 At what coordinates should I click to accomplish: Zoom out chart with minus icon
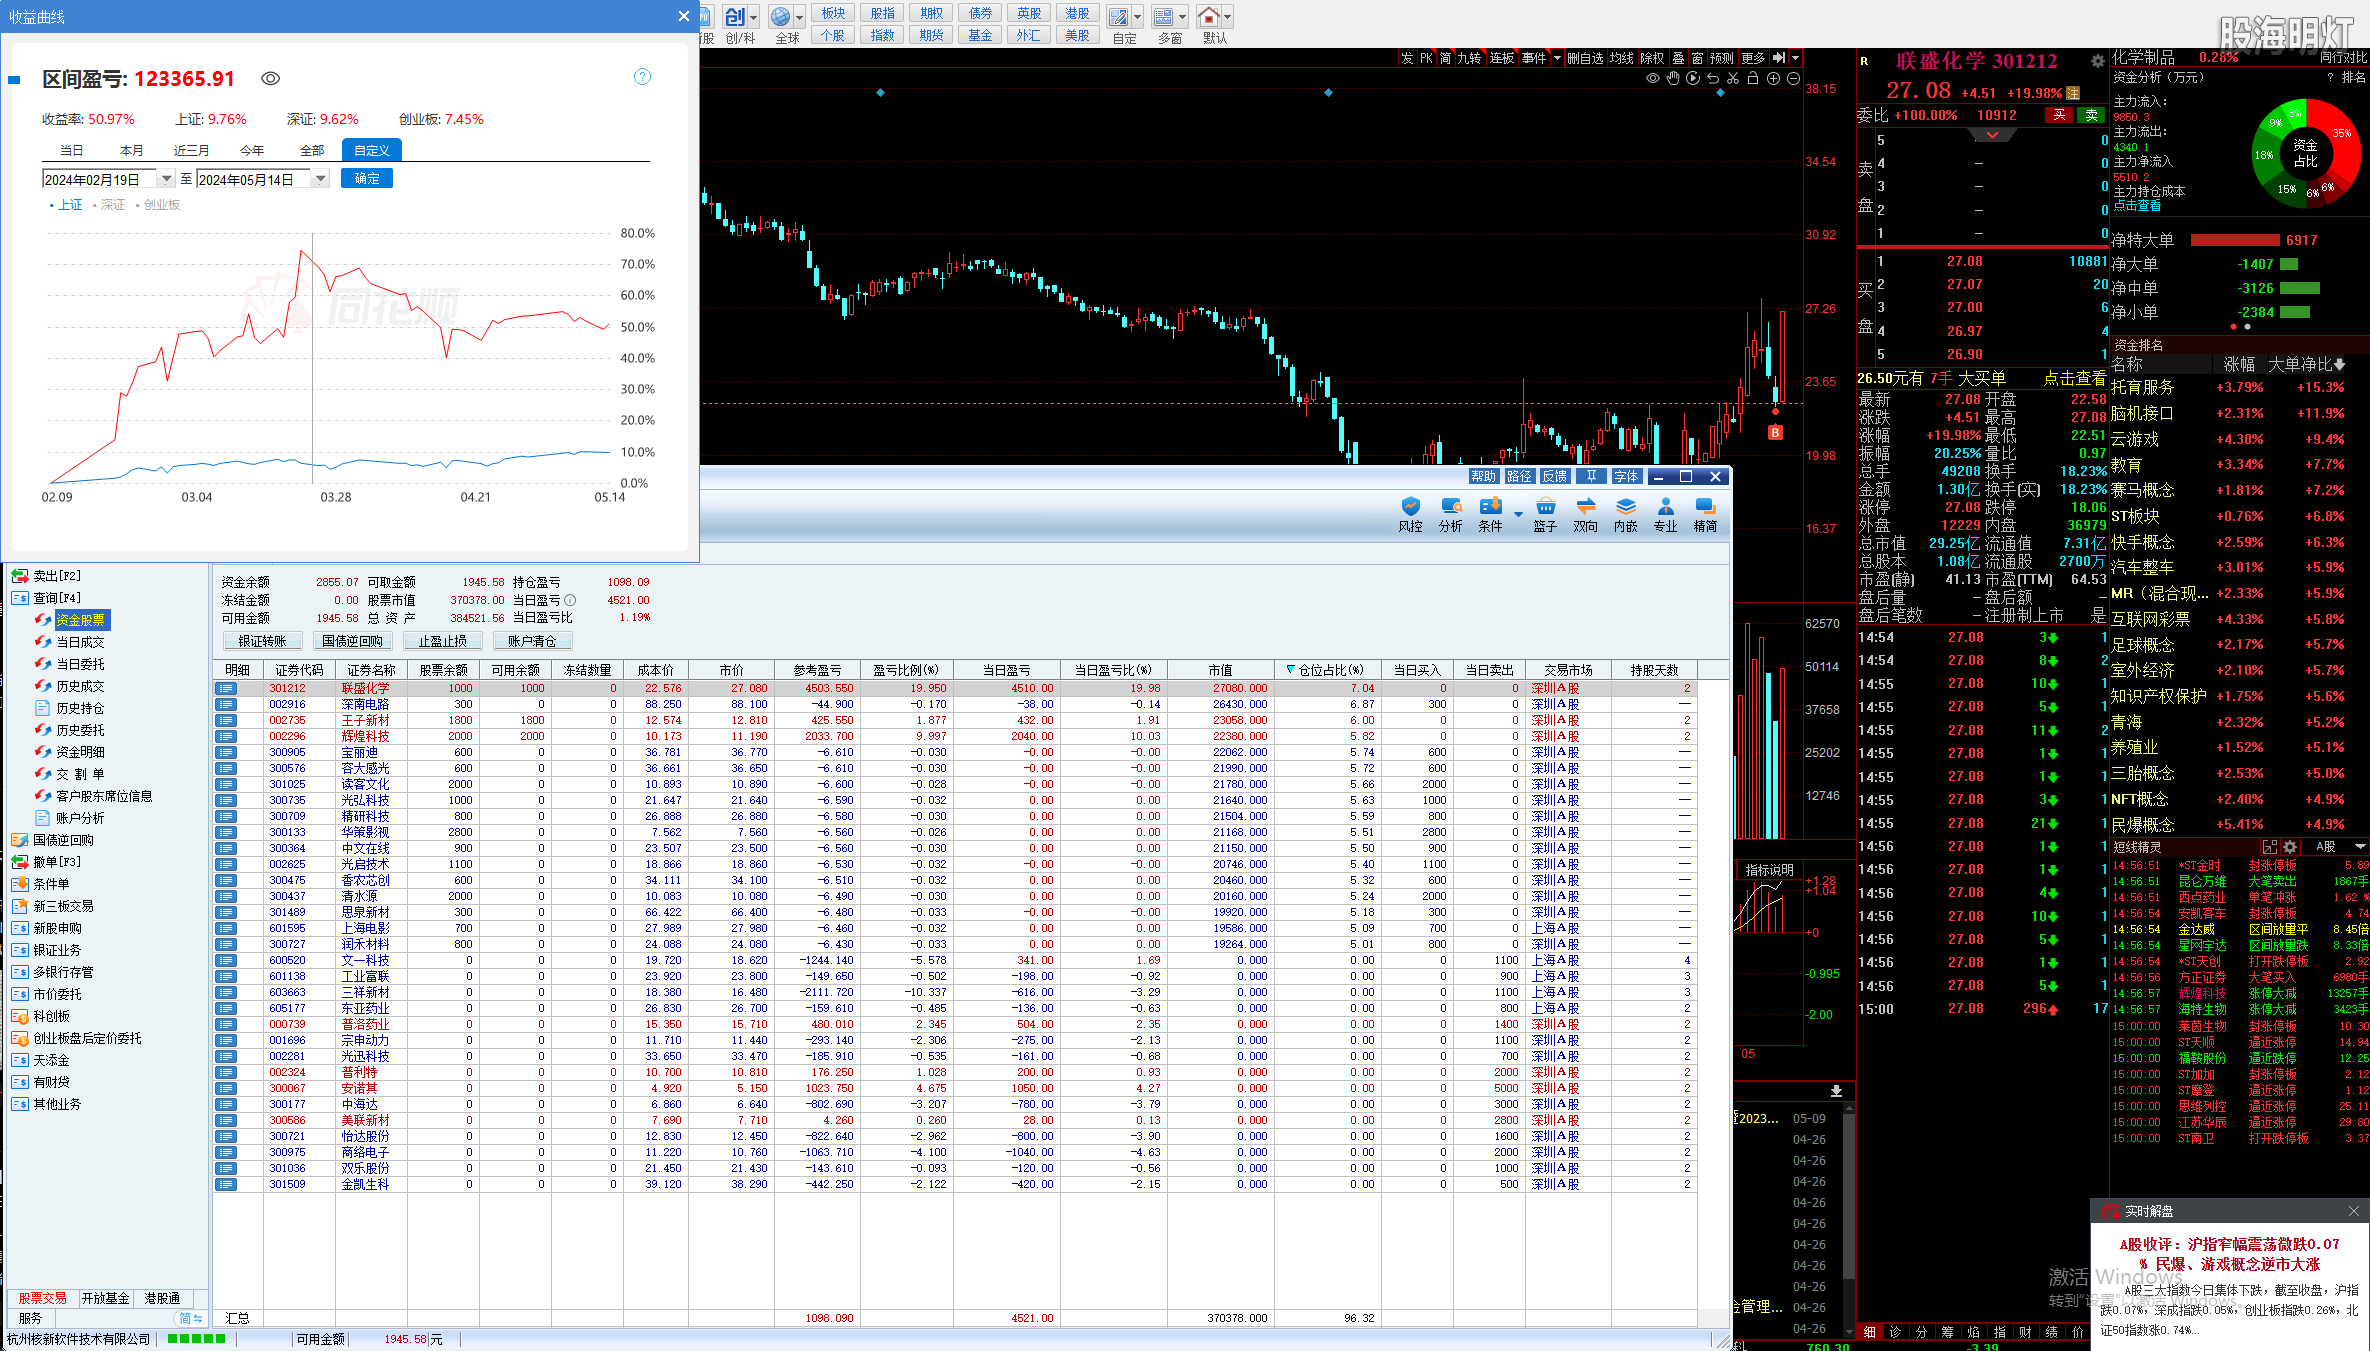tap(1793, 79)
